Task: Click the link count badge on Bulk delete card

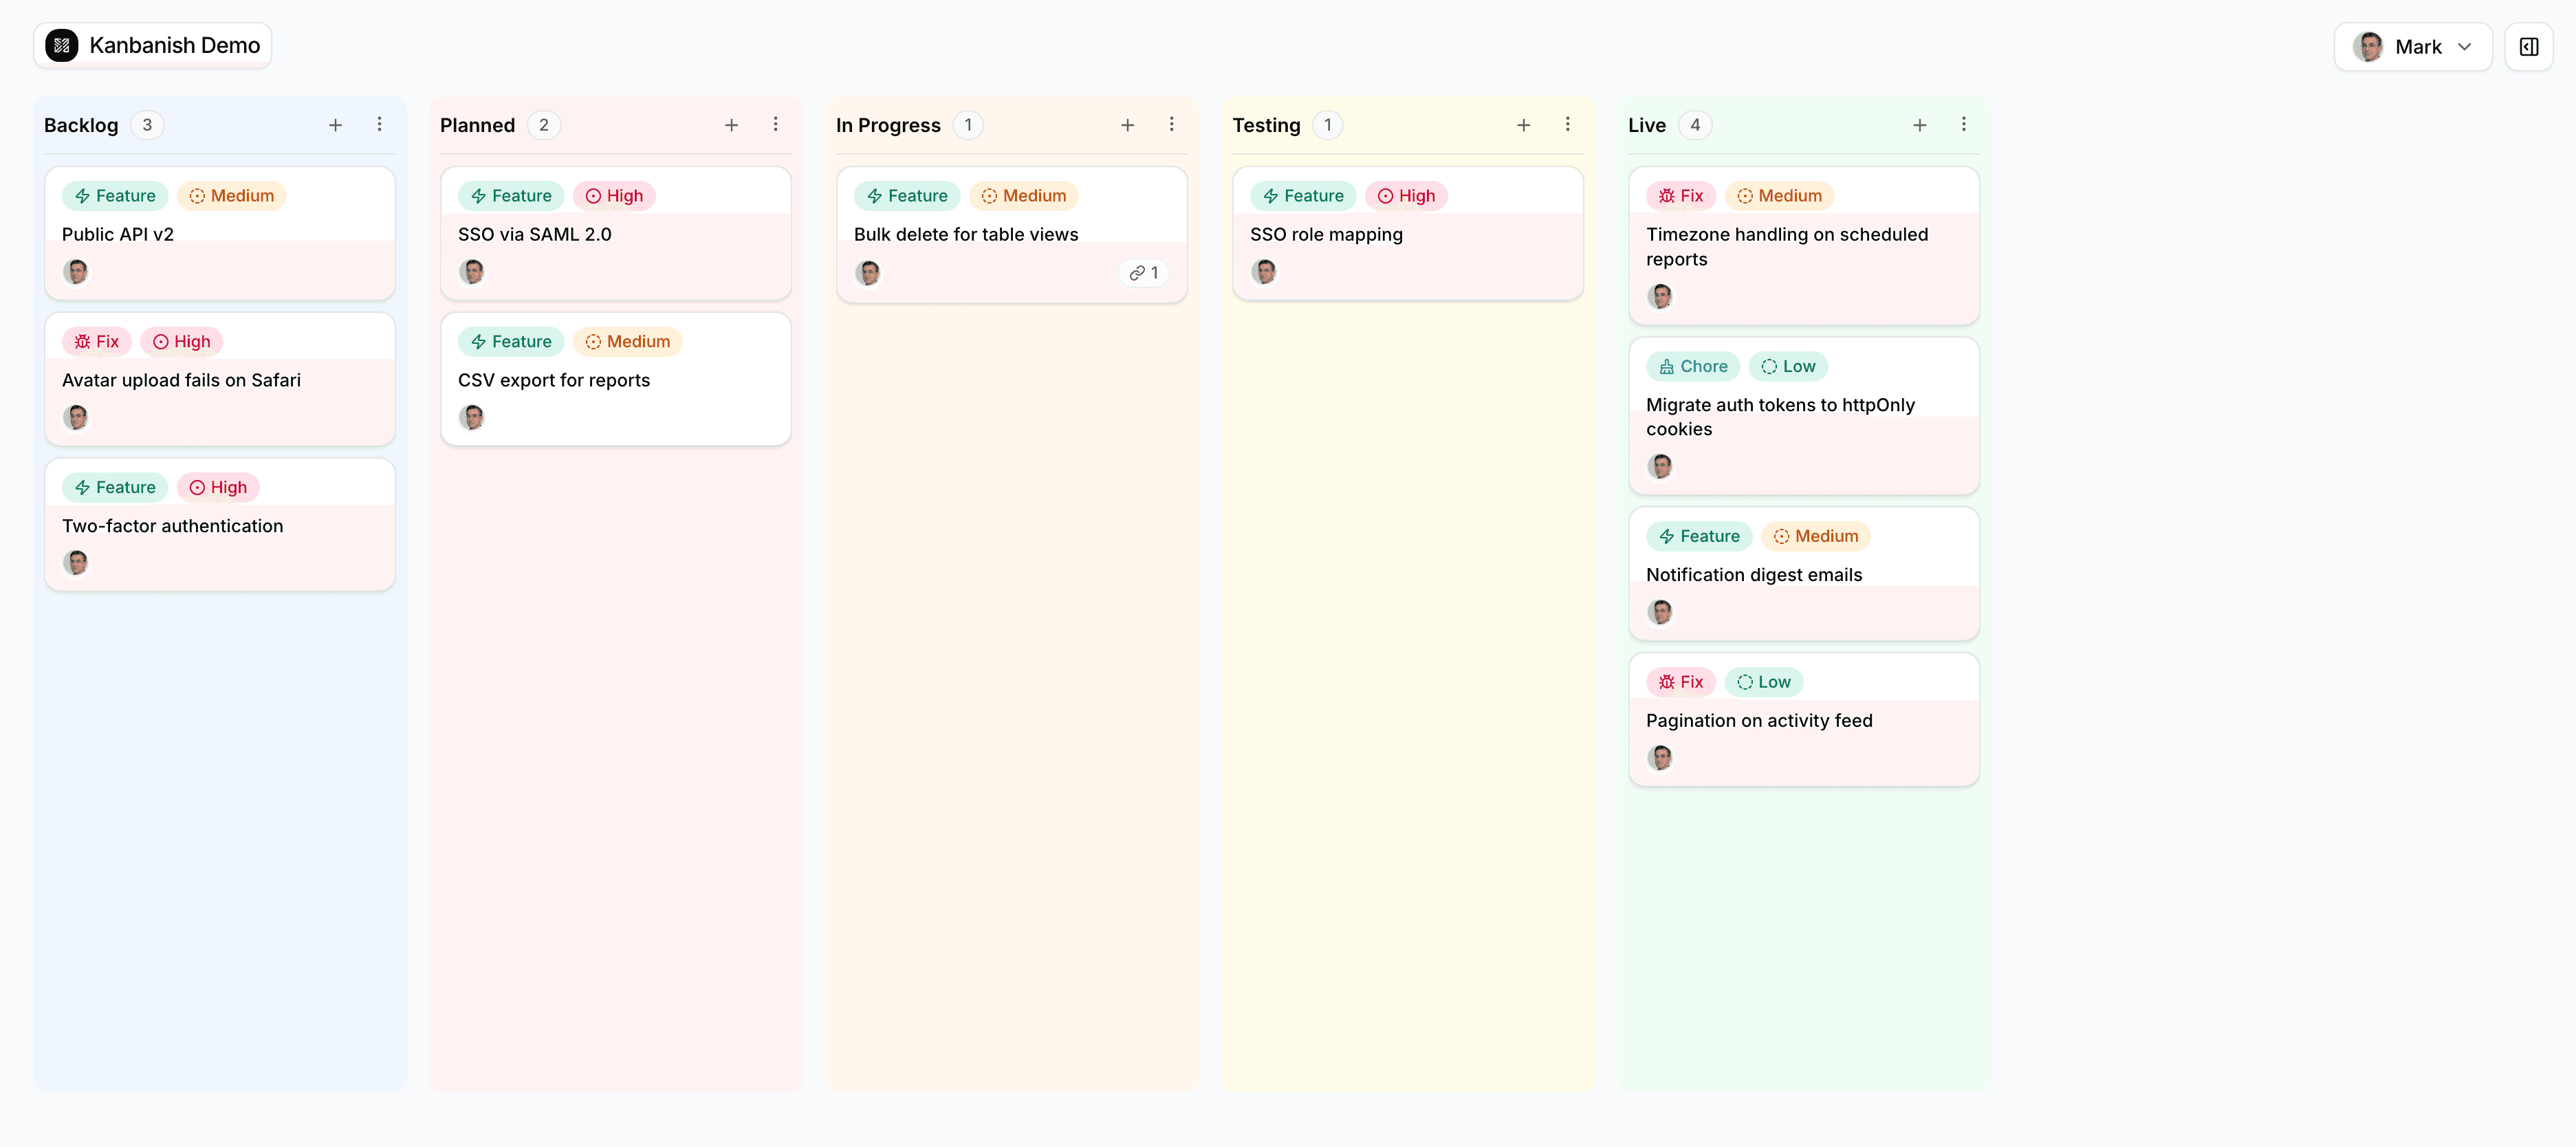Action: pos(1144,273)
